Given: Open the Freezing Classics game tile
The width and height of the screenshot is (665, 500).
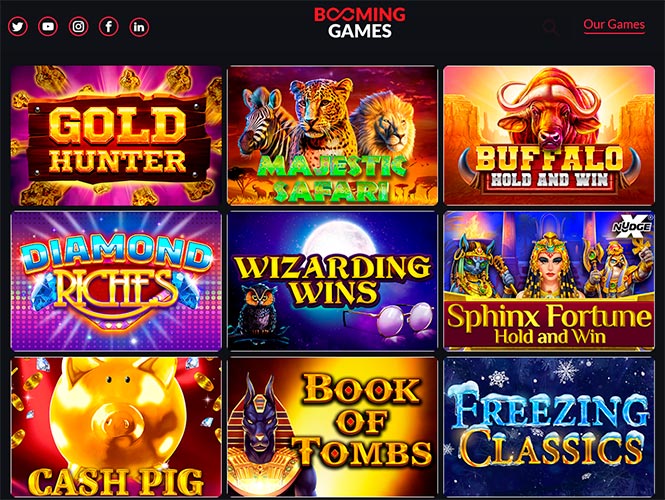Looking at the screenshot, I should pyautogui.click(x=549, y=427).
